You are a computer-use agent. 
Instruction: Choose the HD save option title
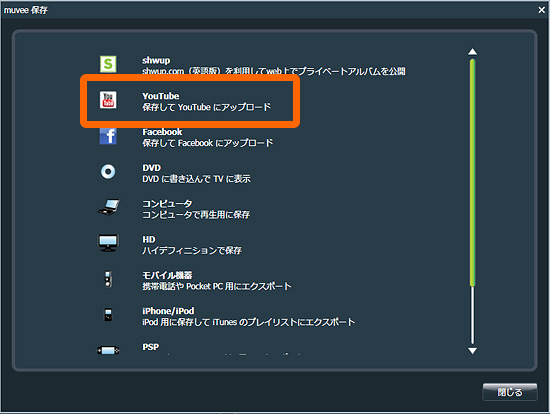[149, 239]
